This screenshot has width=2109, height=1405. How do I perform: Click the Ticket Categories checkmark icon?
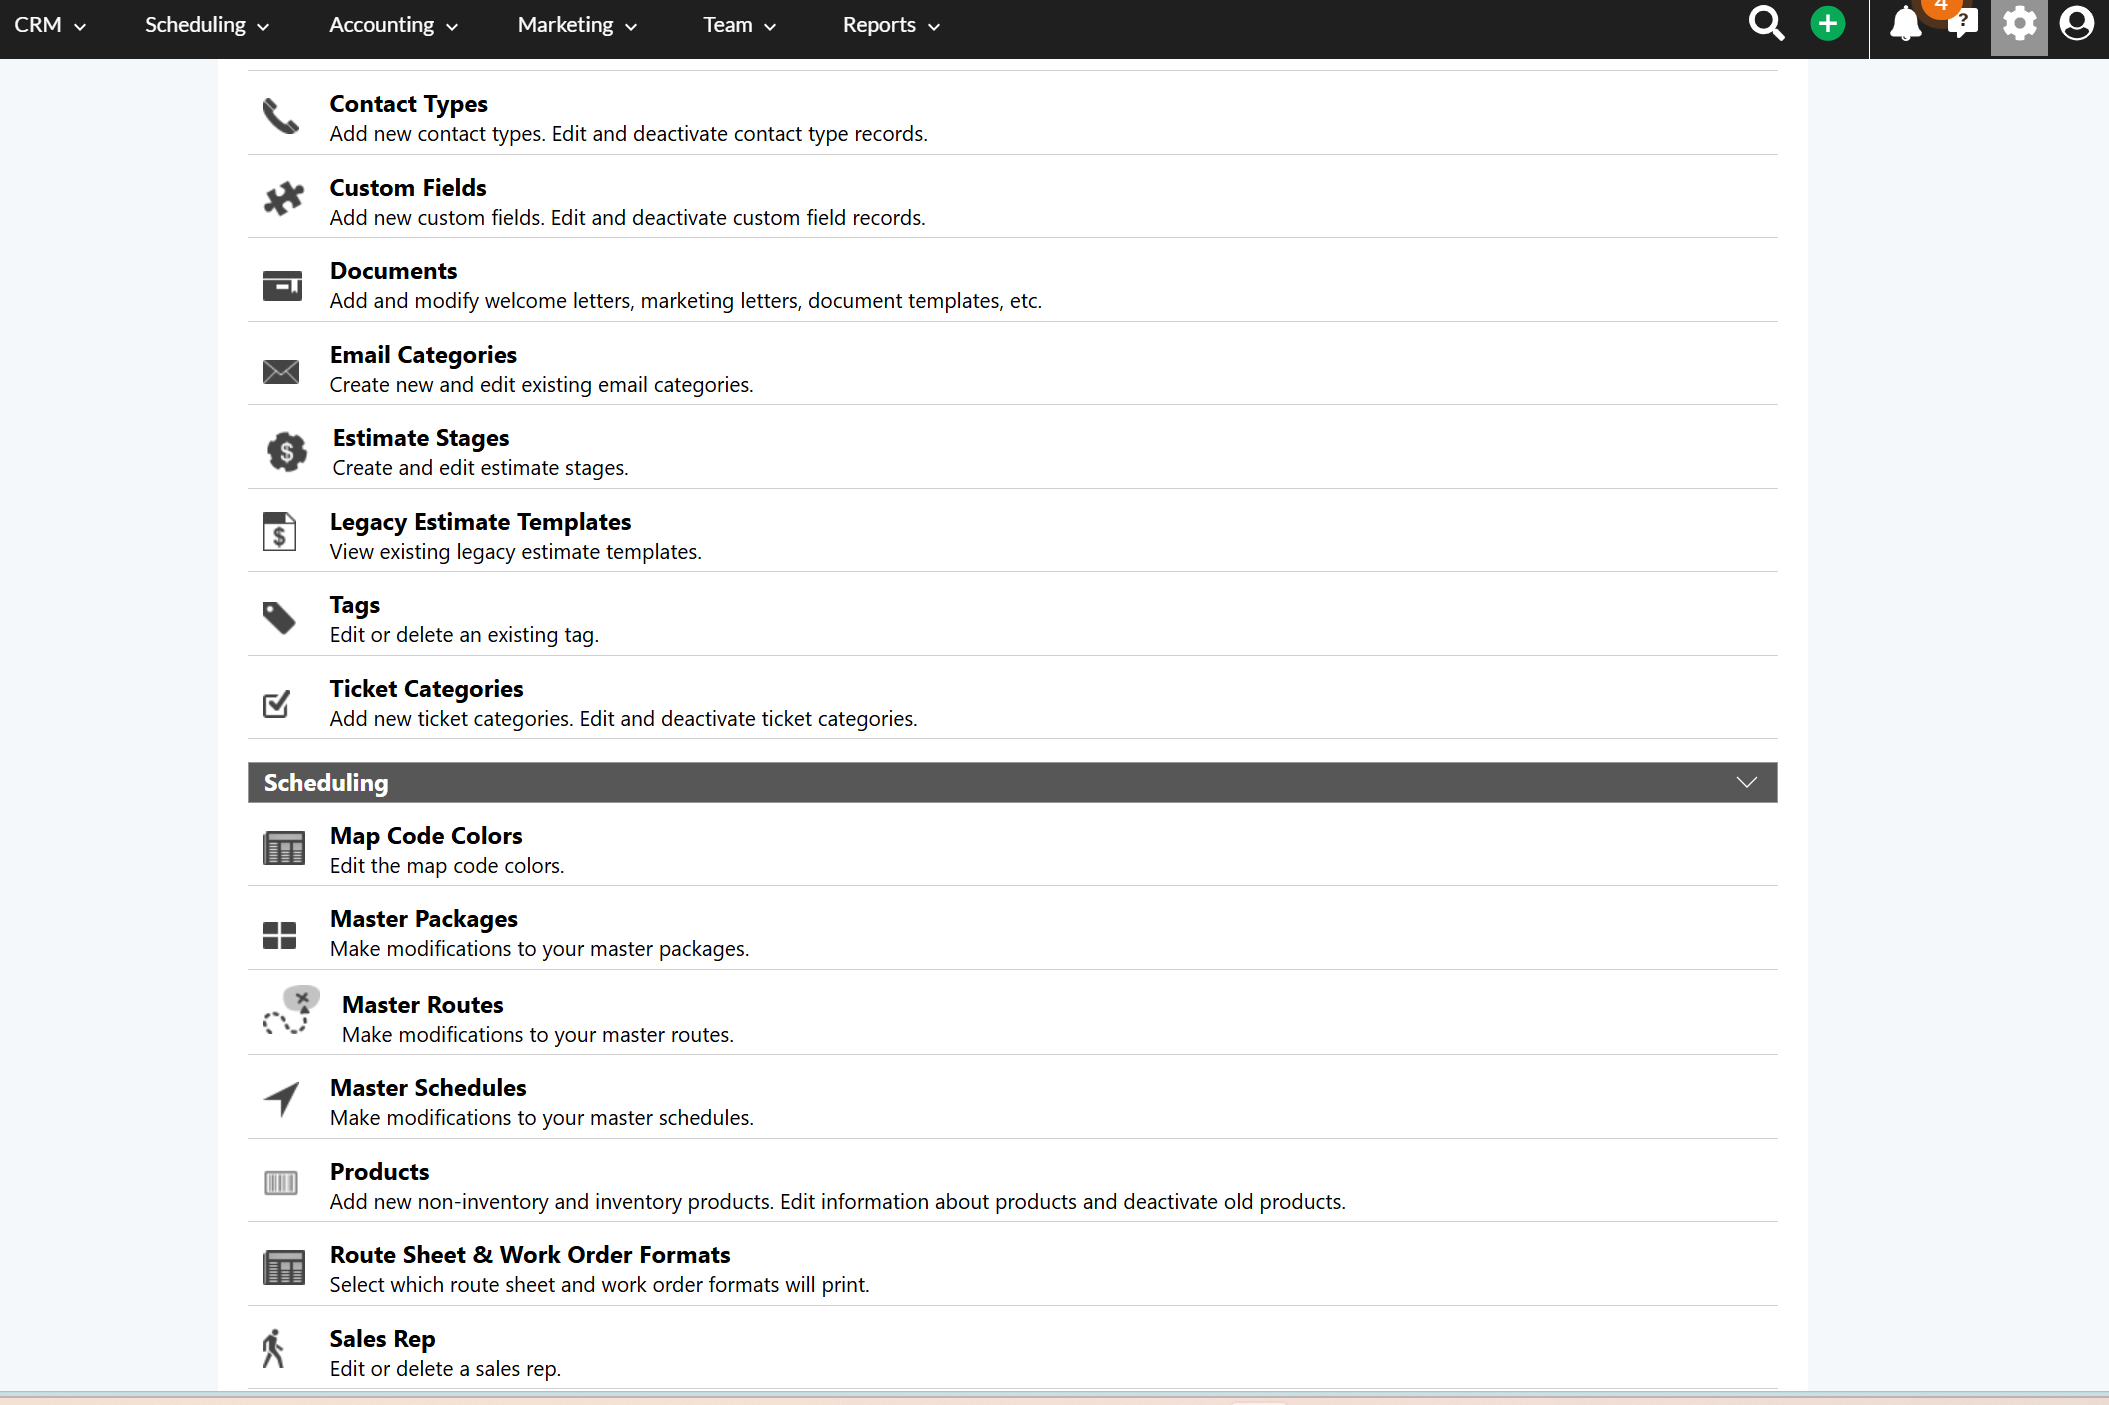tap(276, 704)
